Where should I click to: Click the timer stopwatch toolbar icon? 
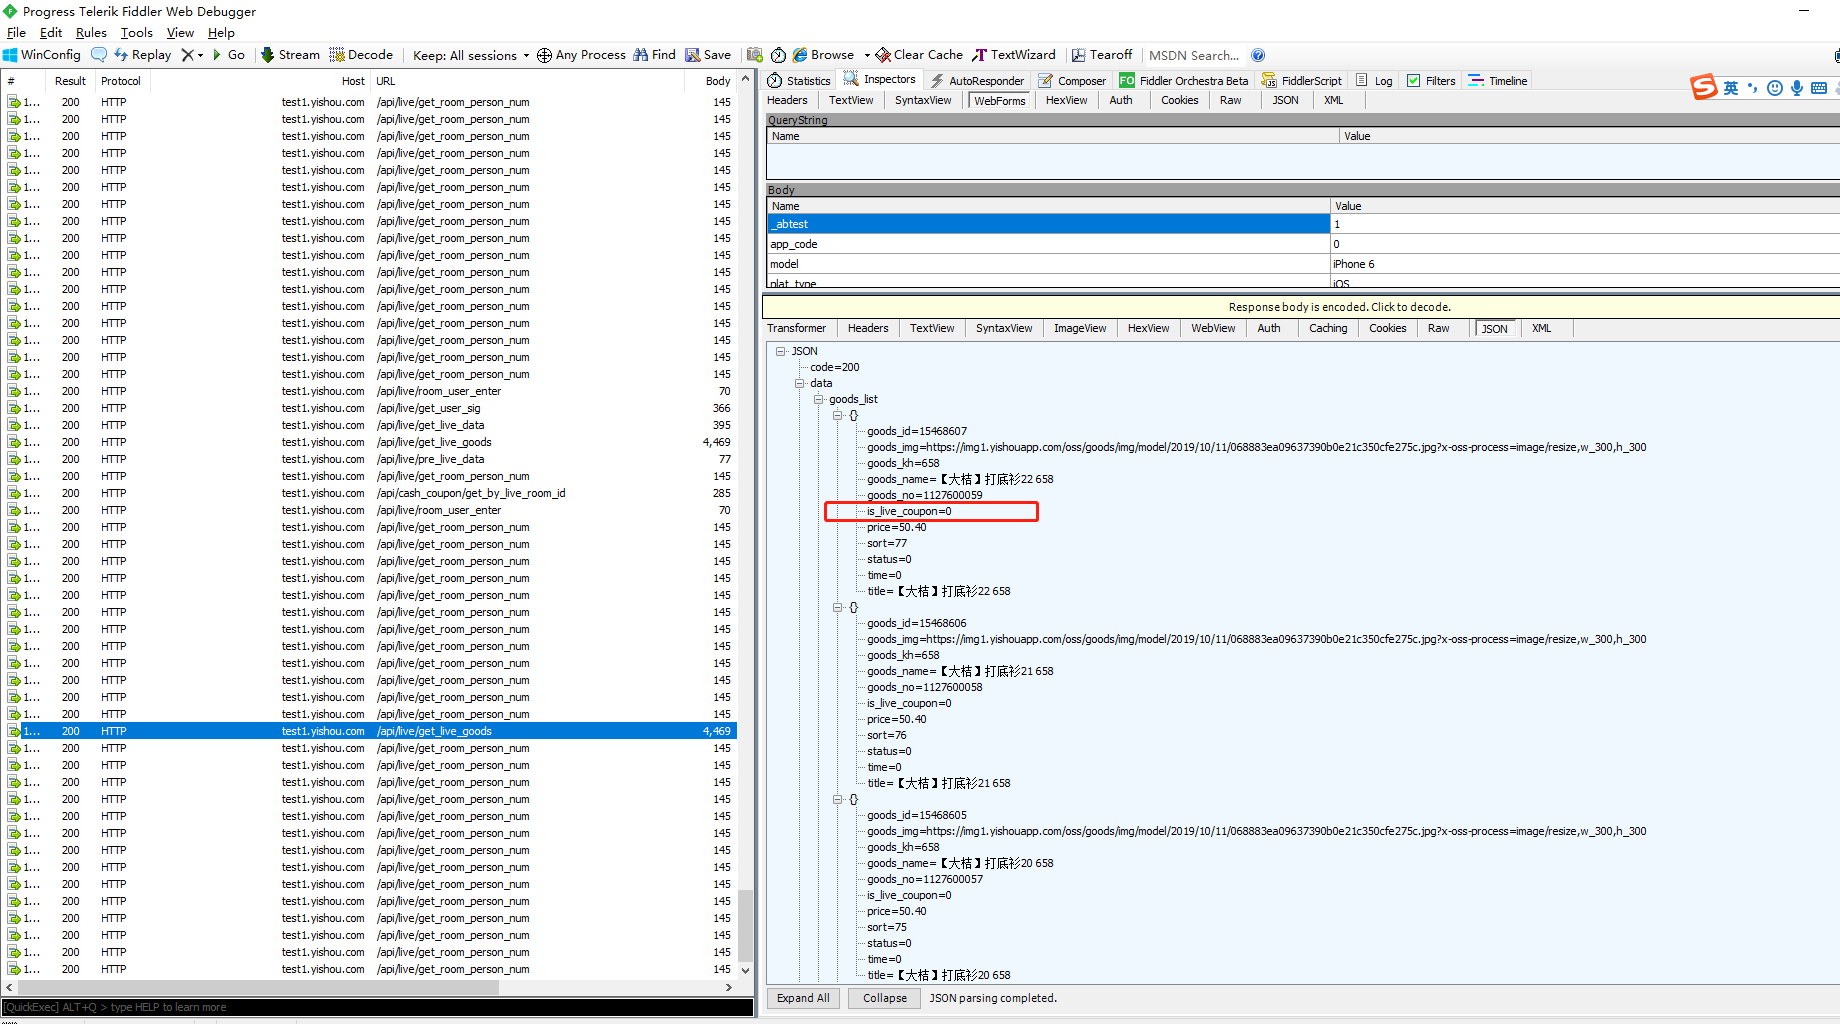pyautogui.click(x=778, y=55)
